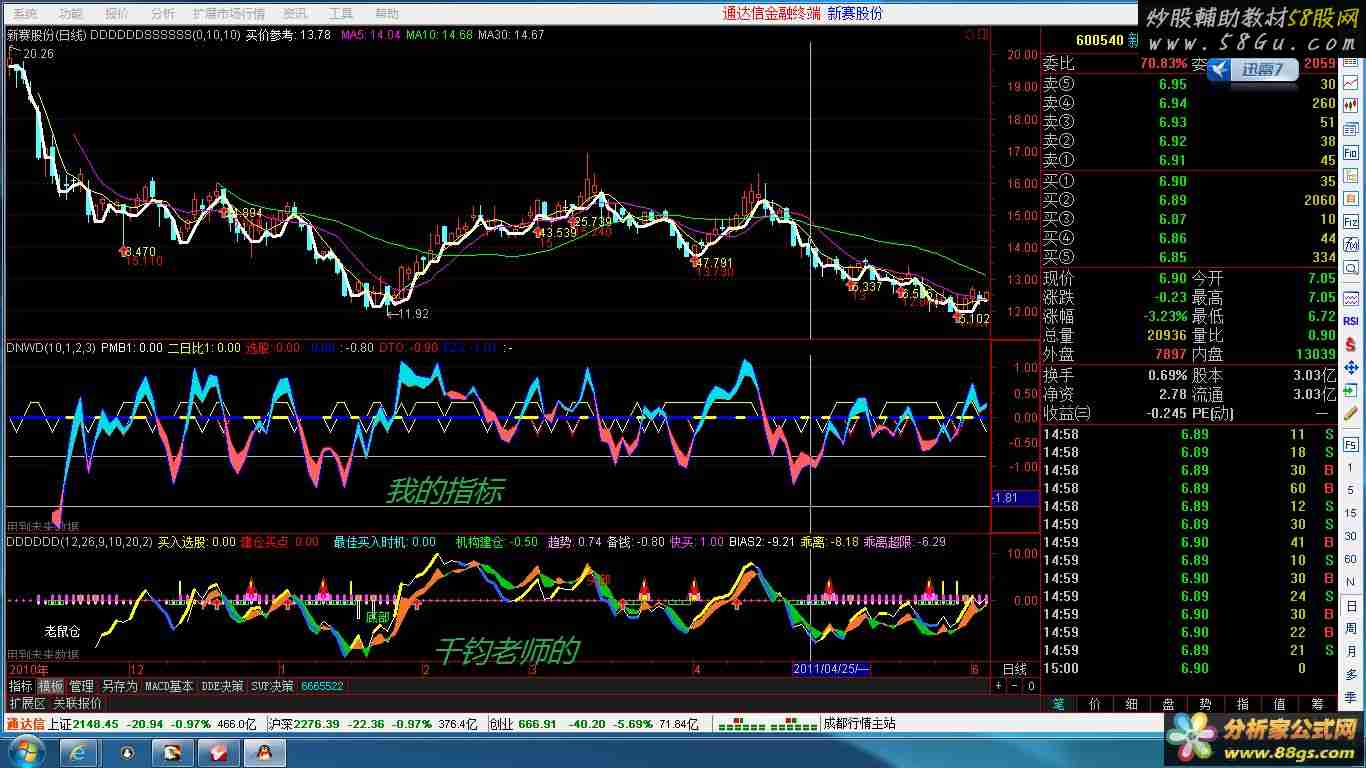
Task: Open the 工具 menu
Action: (x=341, y=14)
